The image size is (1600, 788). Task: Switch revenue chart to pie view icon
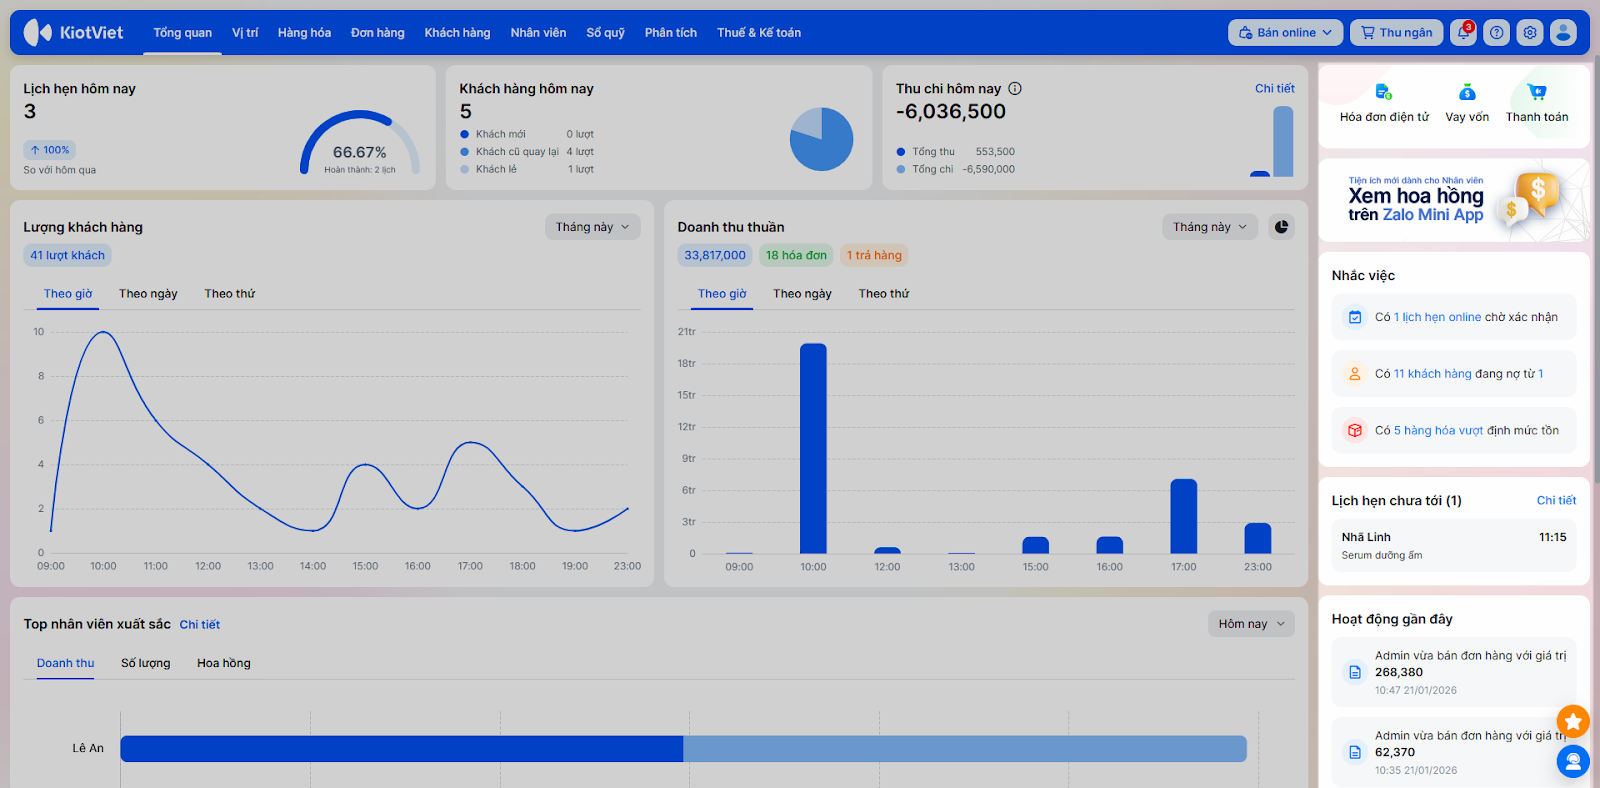point(1281,227)
